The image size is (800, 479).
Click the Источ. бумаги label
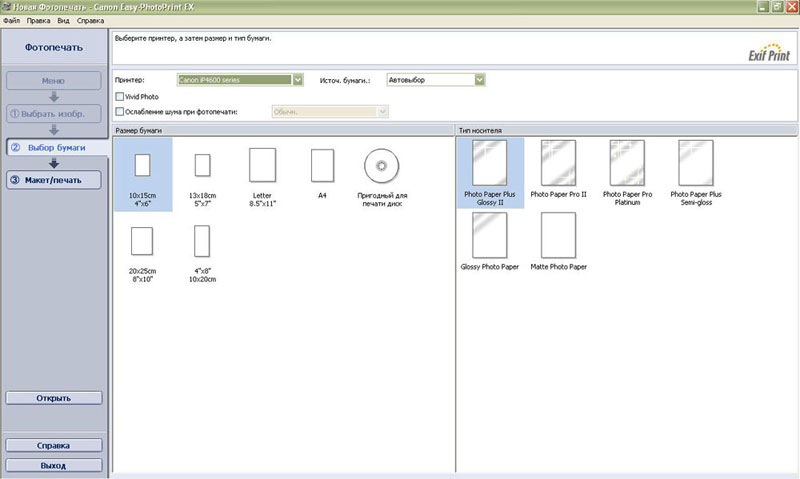(x=345, y=80)
